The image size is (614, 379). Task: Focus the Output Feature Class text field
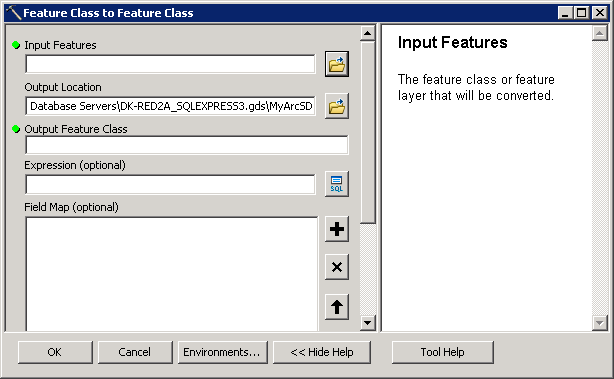(x=187, y=145)
